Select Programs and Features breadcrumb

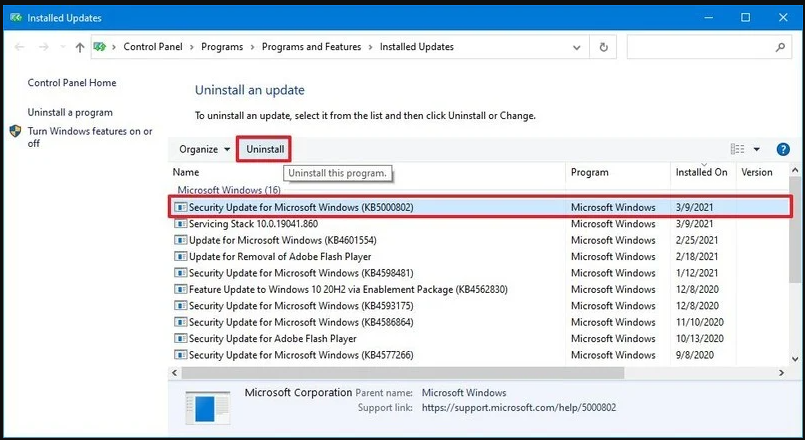[312, 47]
